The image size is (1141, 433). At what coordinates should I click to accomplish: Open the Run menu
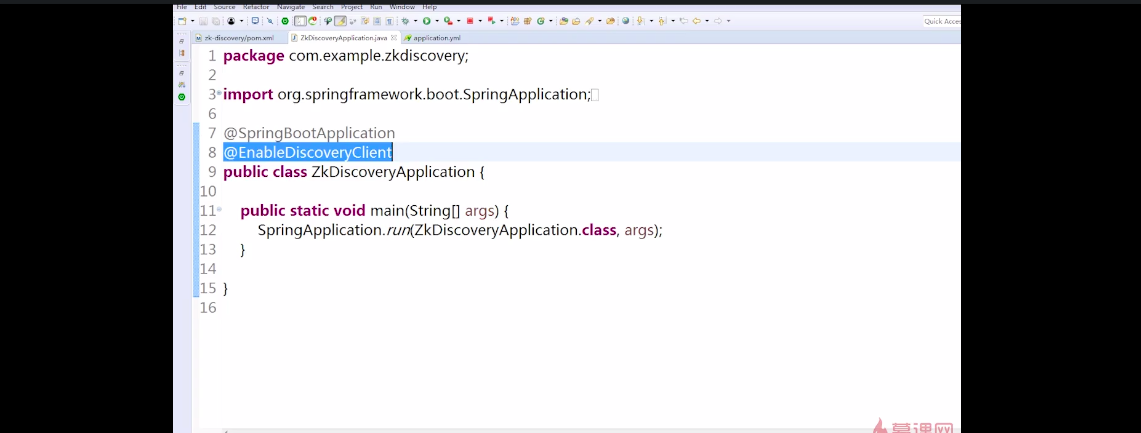[x=376, y=7]
